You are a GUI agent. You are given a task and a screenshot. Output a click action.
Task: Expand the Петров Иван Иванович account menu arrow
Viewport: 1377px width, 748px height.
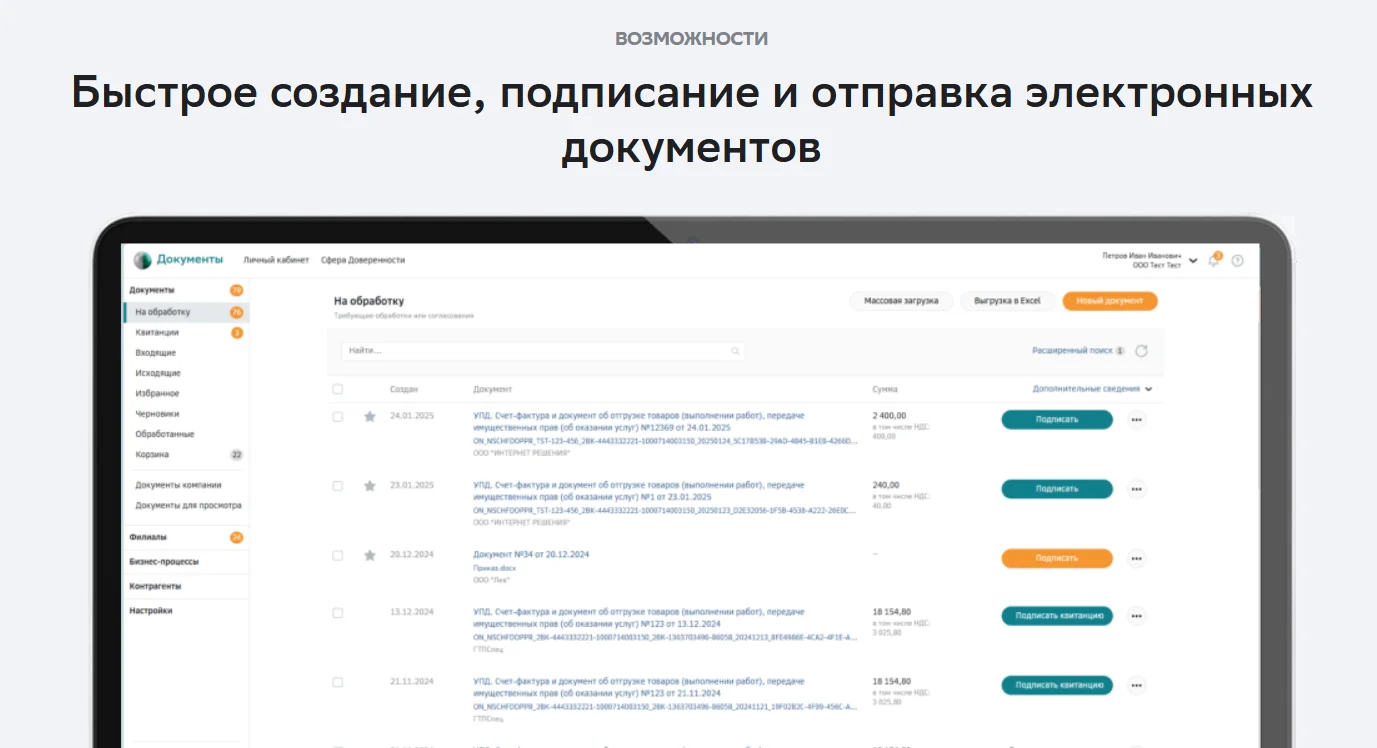(x=1193, y=261)
